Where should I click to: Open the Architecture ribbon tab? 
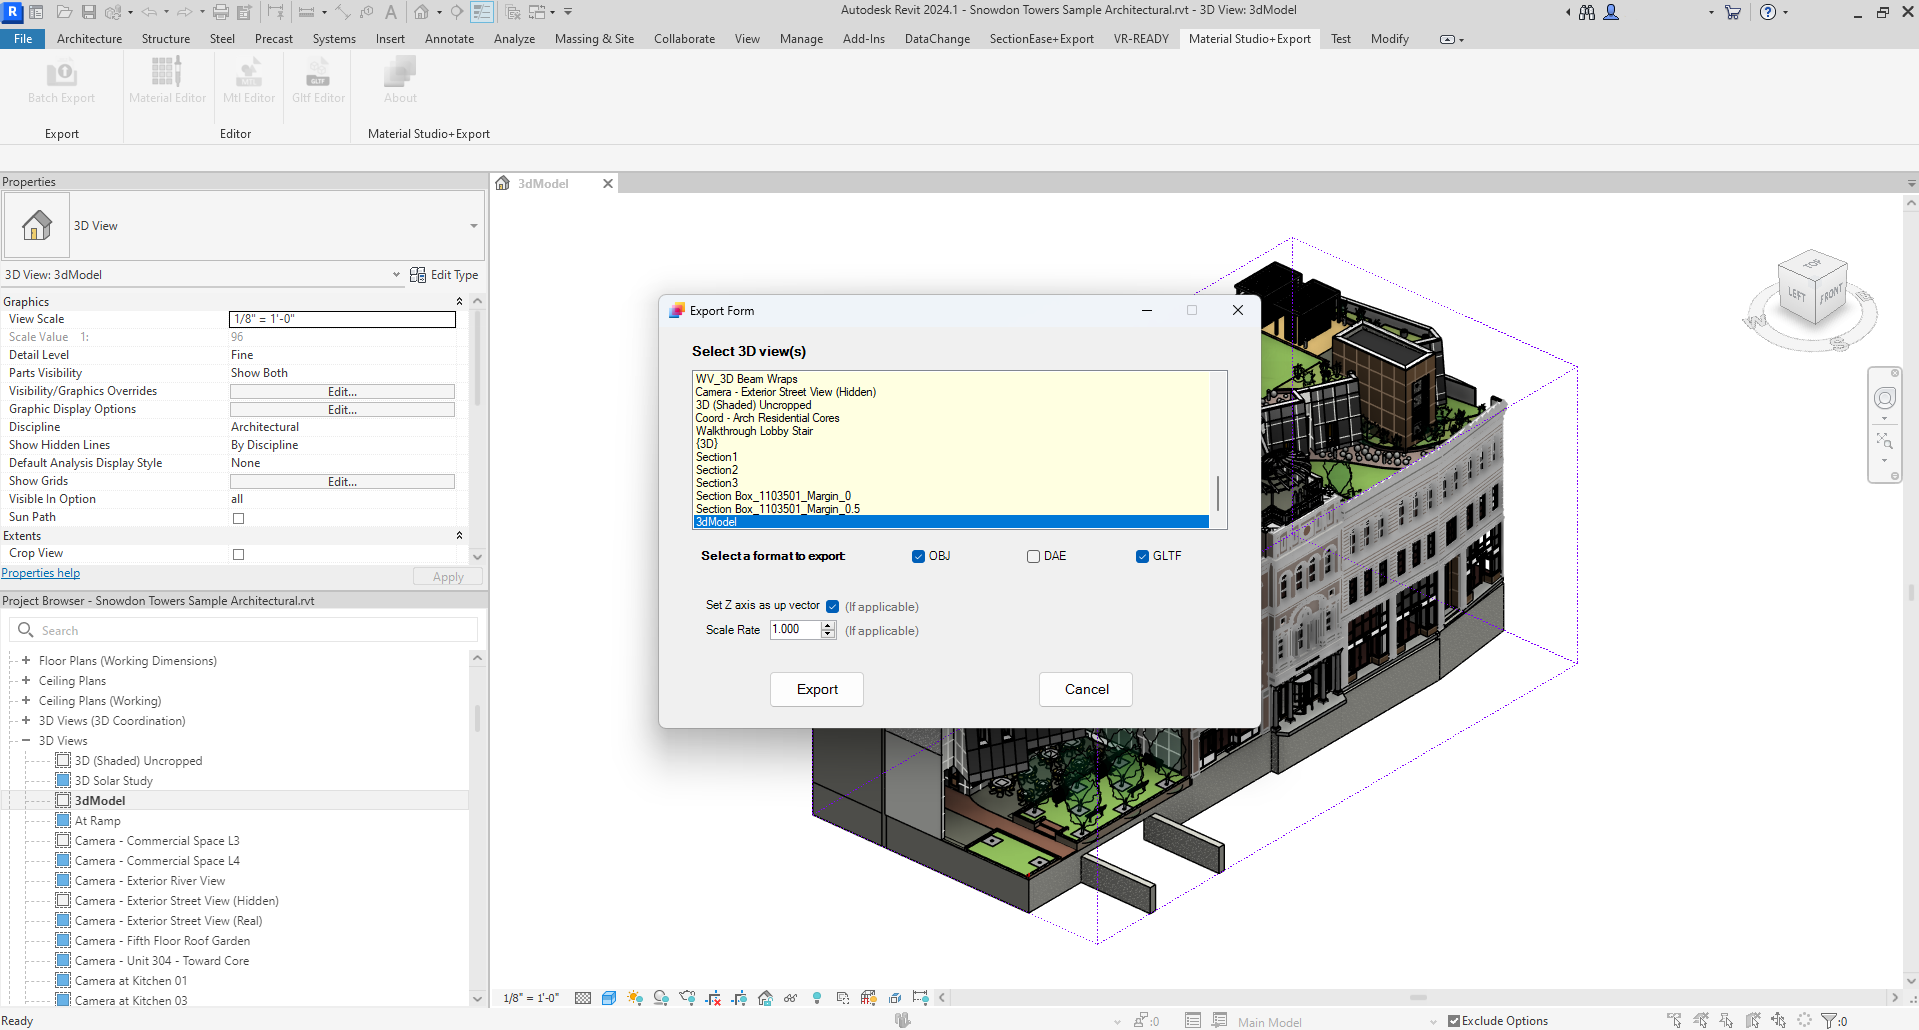[x=89, y=39]
